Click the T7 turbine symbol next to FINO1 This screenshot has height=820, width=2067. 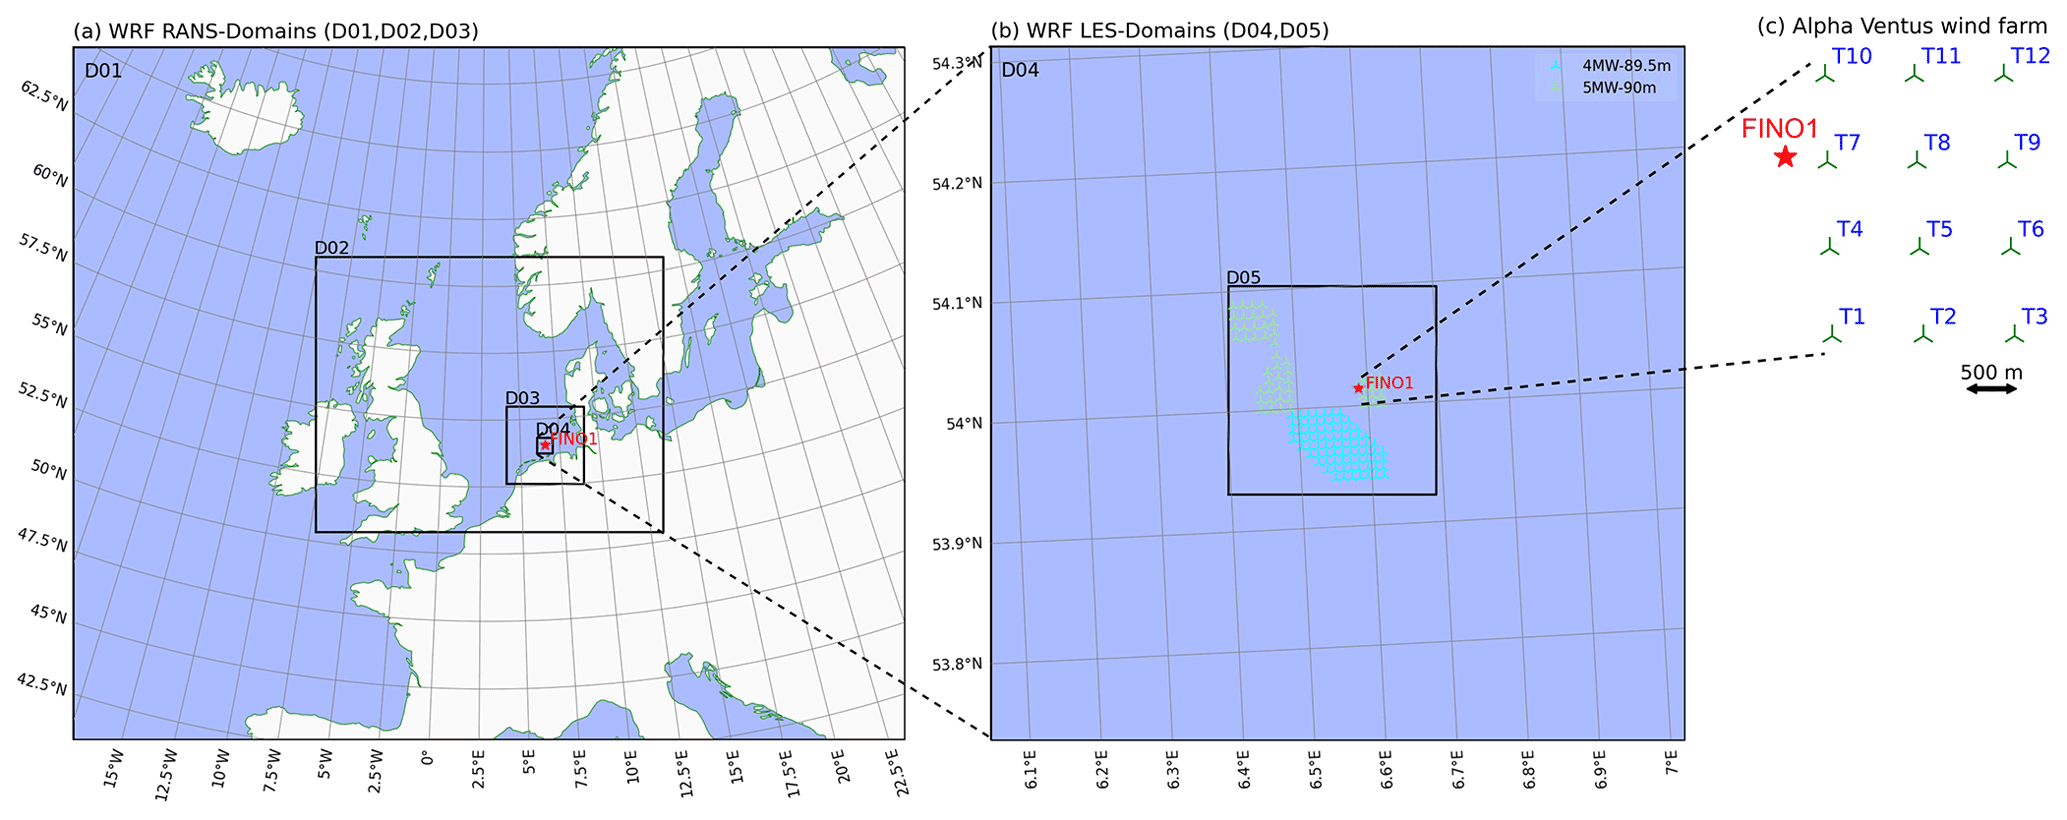click(x=1827, y=160)
